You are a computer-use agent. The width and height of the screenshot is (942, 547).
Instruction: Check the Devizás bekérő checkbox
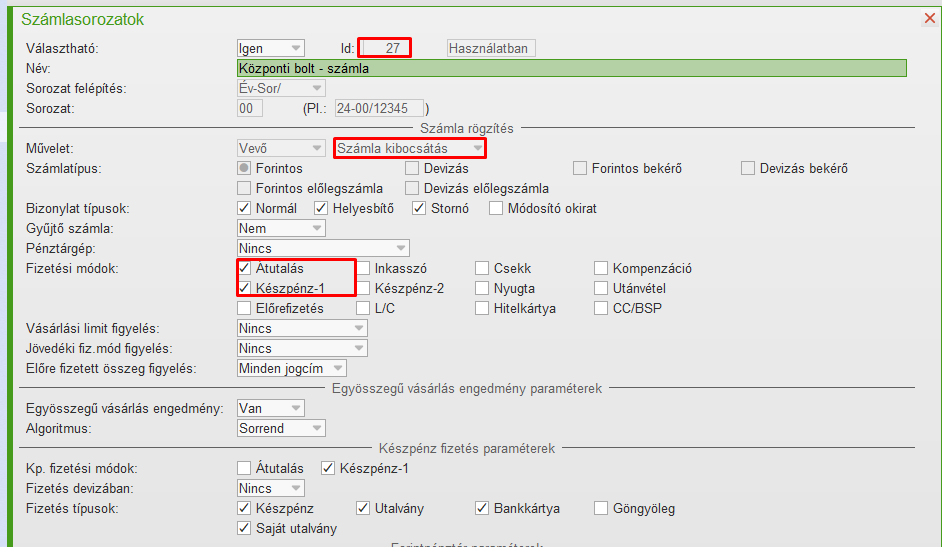(x=748, y=168)
